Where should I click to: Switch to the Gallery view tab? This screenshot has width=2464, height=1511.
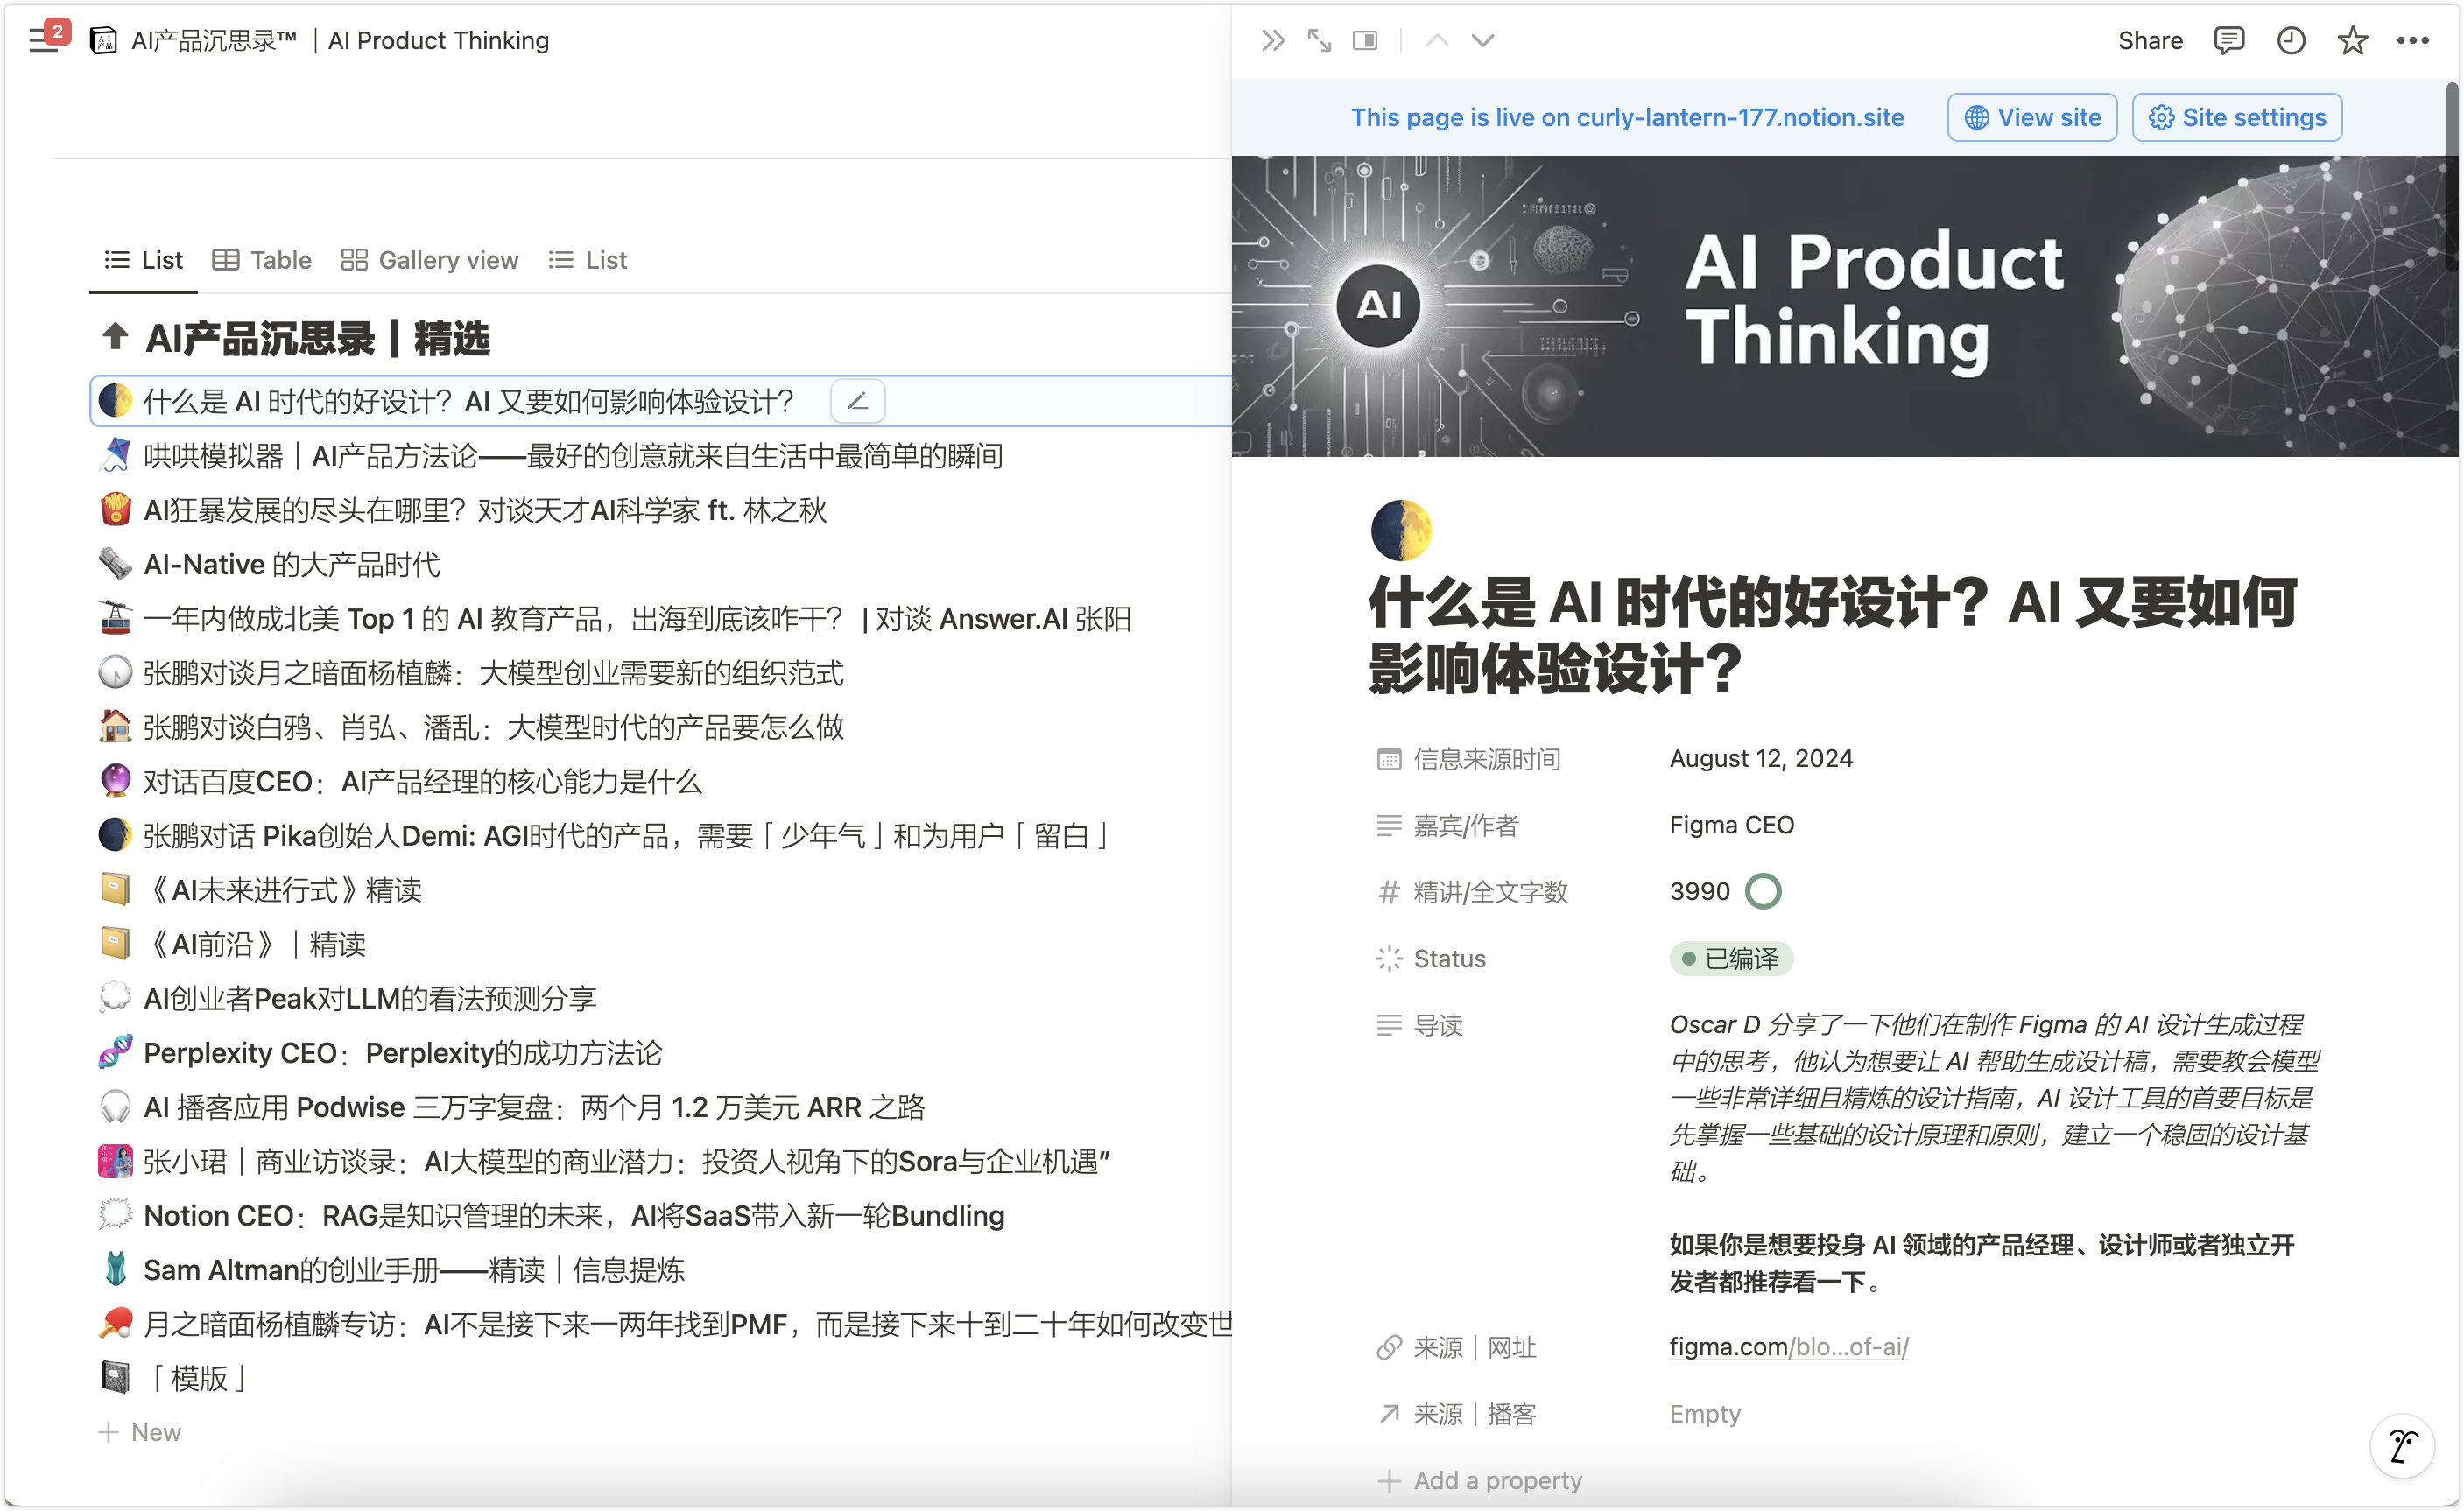pyautogui.click(x=430, y=260)
